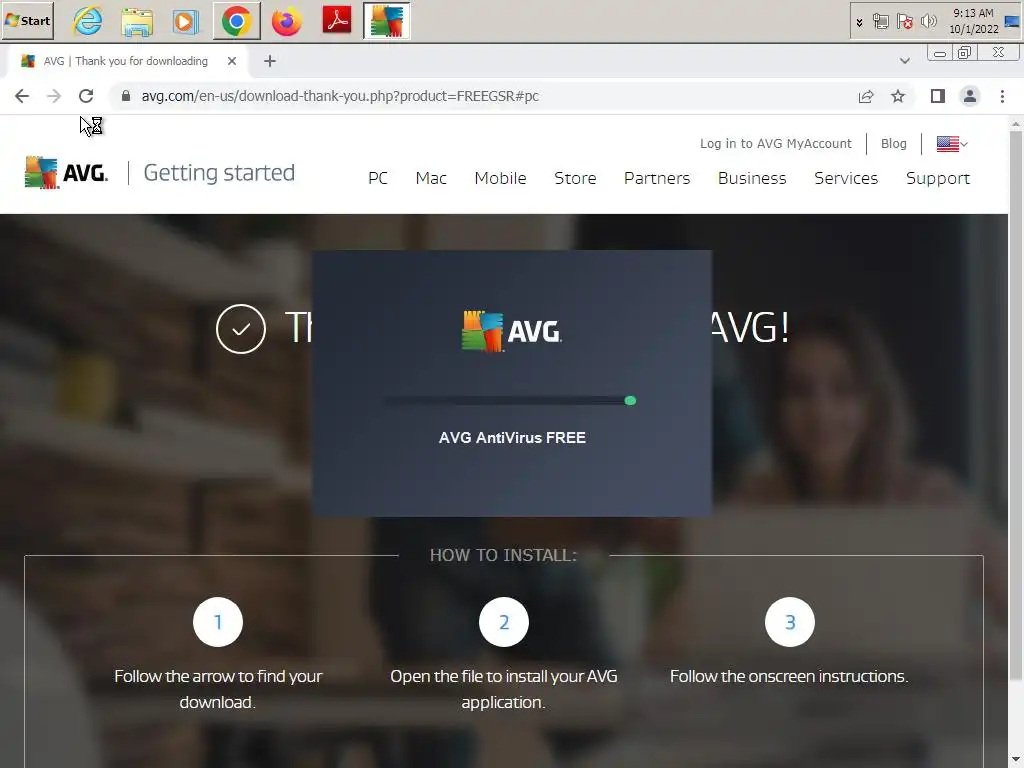Click the installer progress bar
The width and height of the screenshot is (1024, 768).
pyautogui.click(x=511, y=400)
